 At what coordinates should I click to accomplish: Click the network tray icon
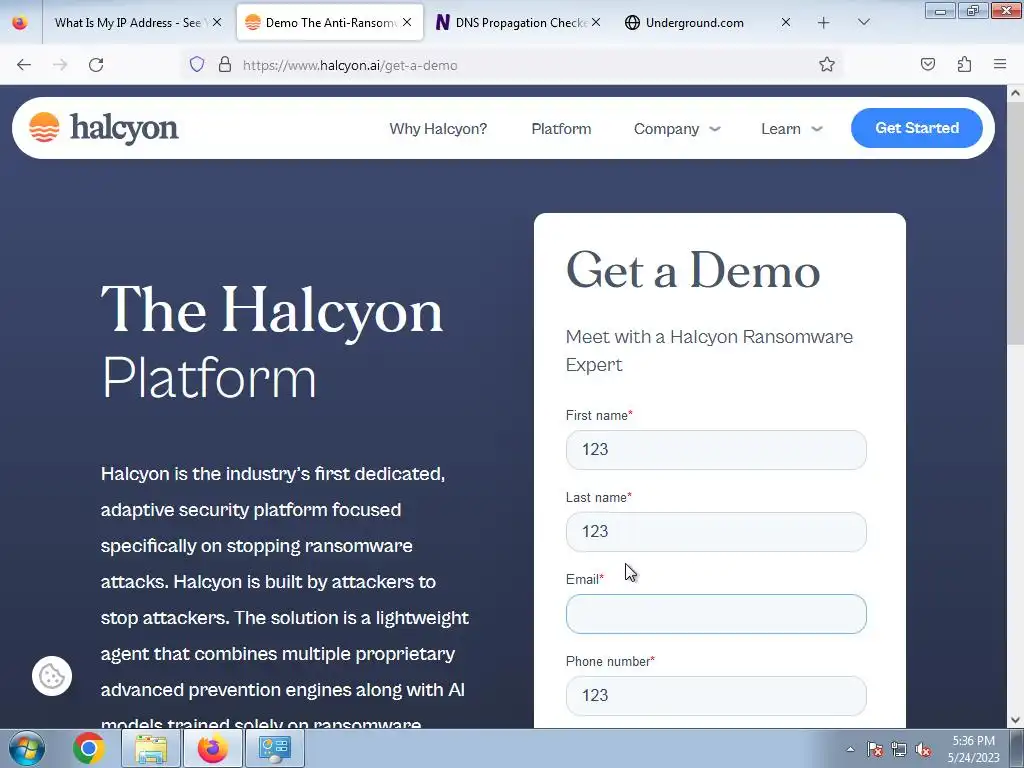click(899, 750)
